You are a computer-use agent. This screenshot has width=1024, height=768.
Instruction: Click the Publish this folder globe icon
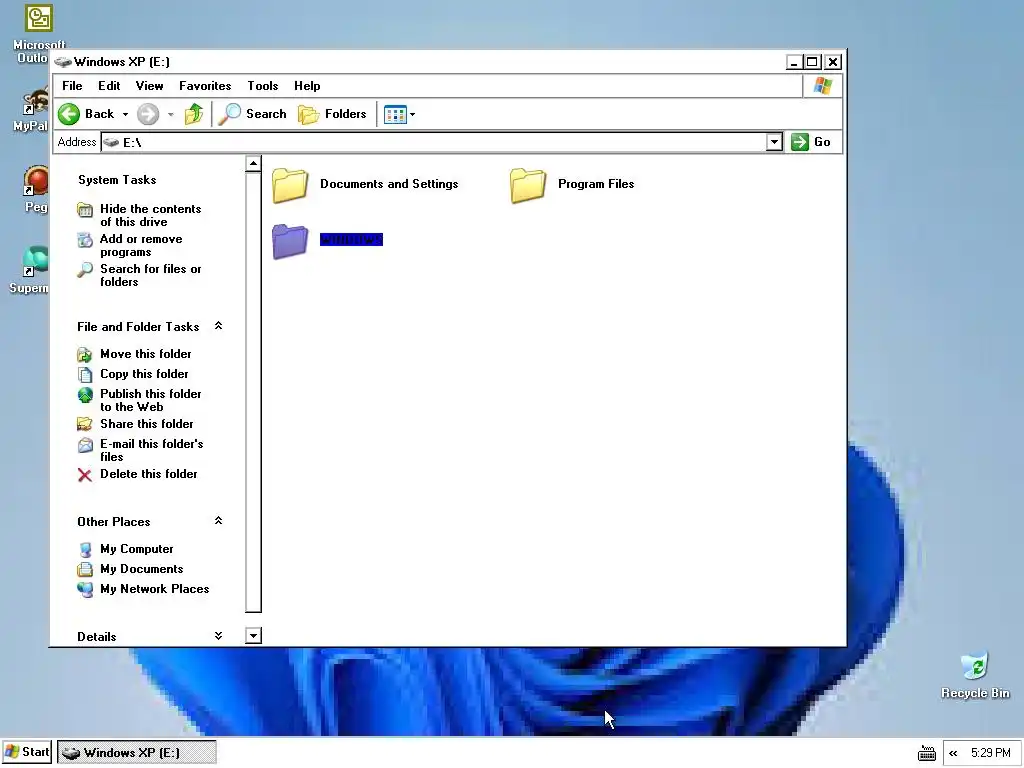click(x=85, y=394)
